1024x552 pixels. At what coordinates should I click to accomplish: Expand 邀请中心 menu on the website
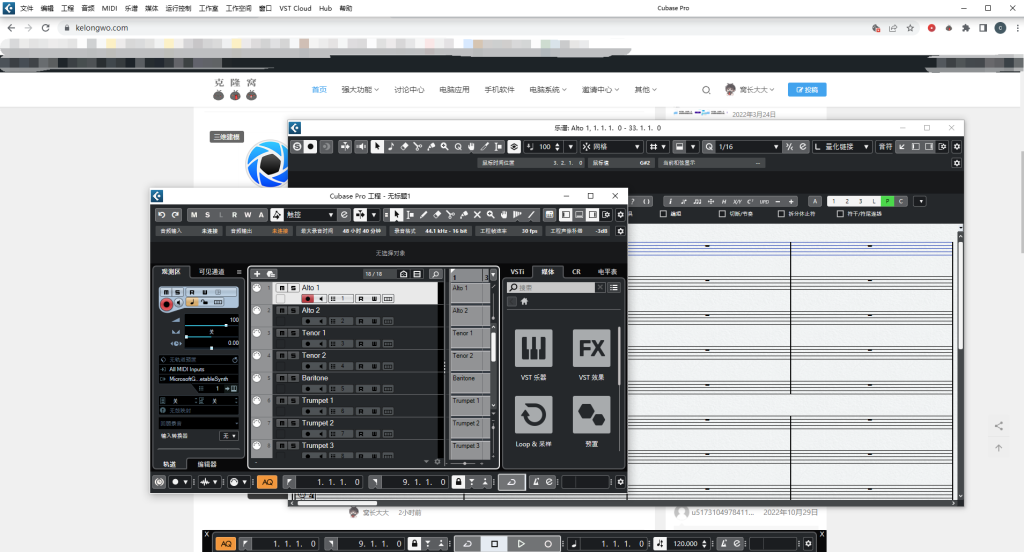pyautogui.click(x=600, y=89)
